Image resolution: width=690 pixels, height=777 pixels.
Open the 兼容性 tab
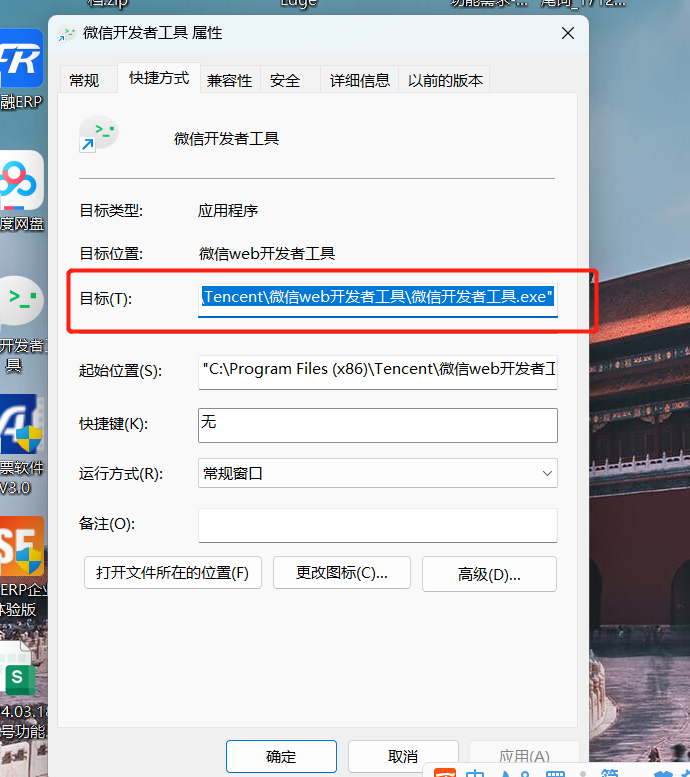tap(230, 80)
